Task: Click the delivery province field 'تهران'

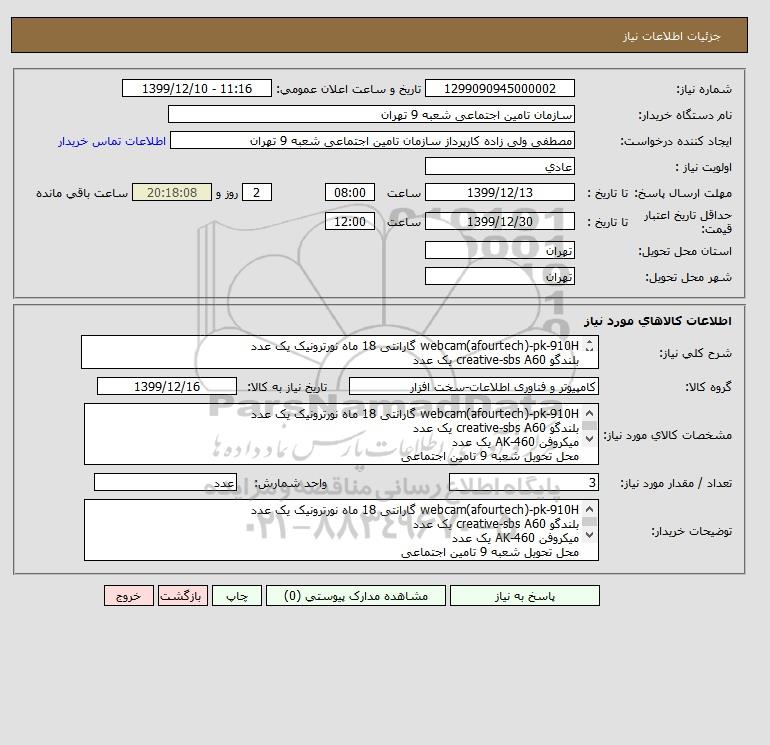Action: [x=499, y=250]
